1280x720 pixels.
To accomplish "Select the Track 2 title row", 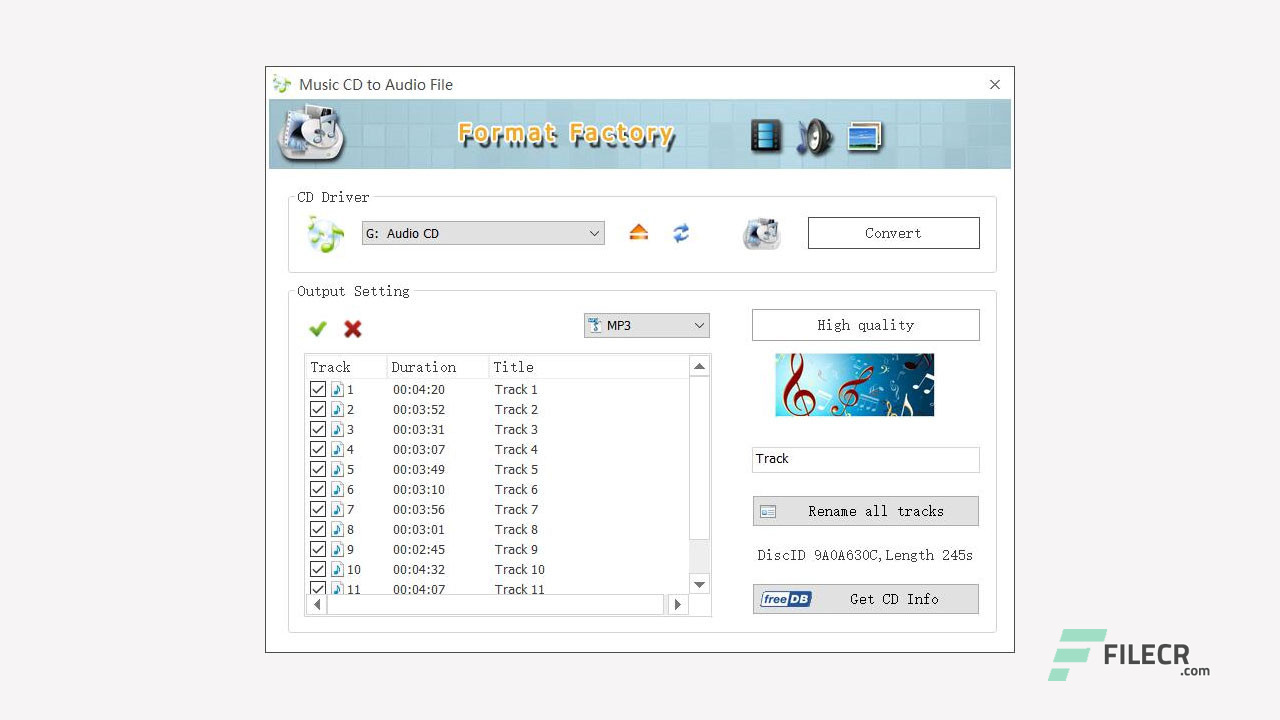I will click(516, 410).
